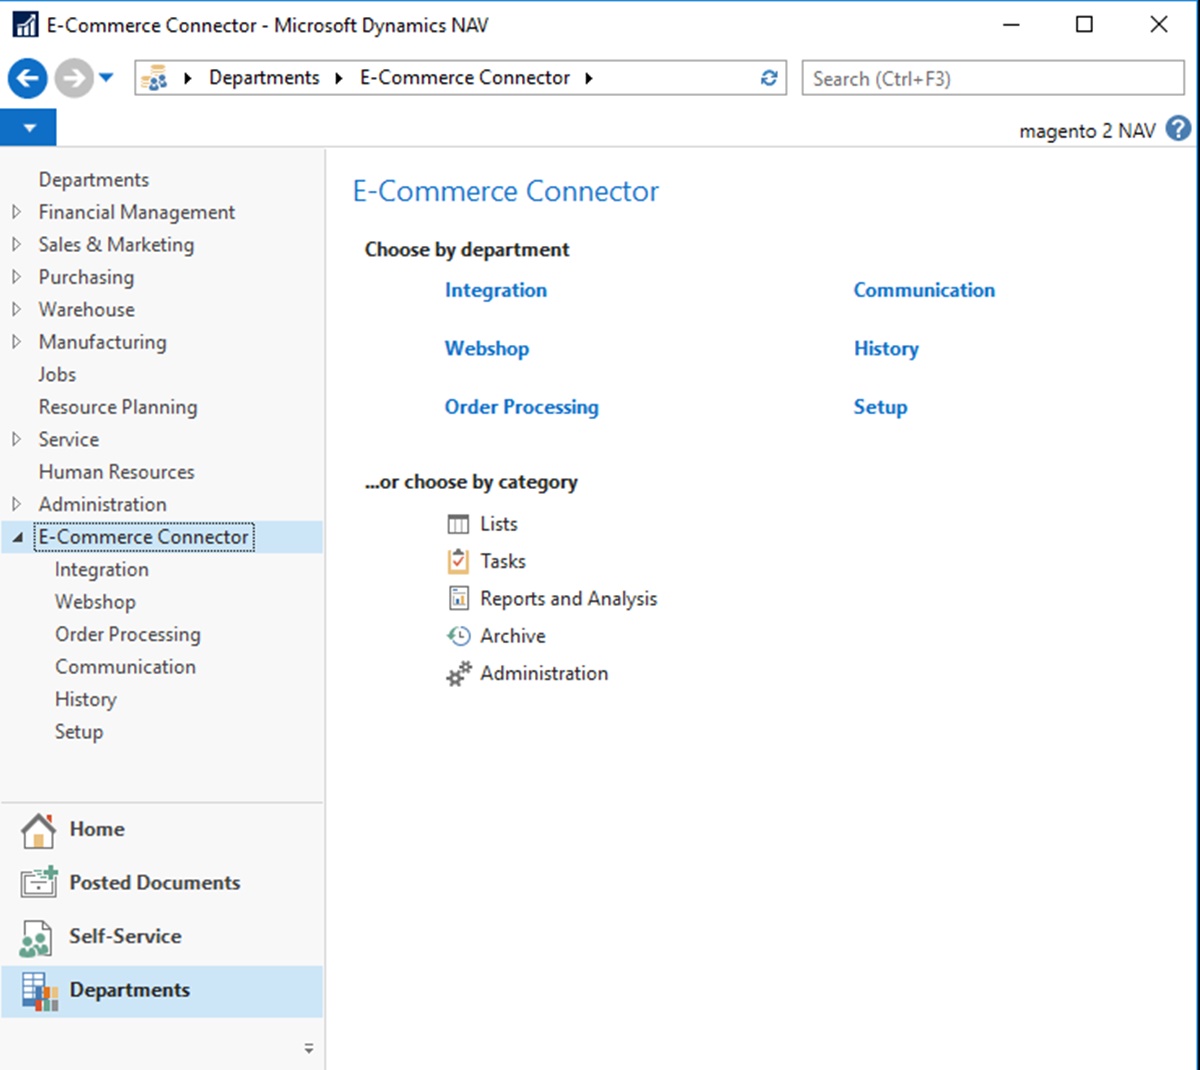Viewport: 1200px width, 1070px height.
Task: Open the History department link
Action: click(x=886, y=349)
